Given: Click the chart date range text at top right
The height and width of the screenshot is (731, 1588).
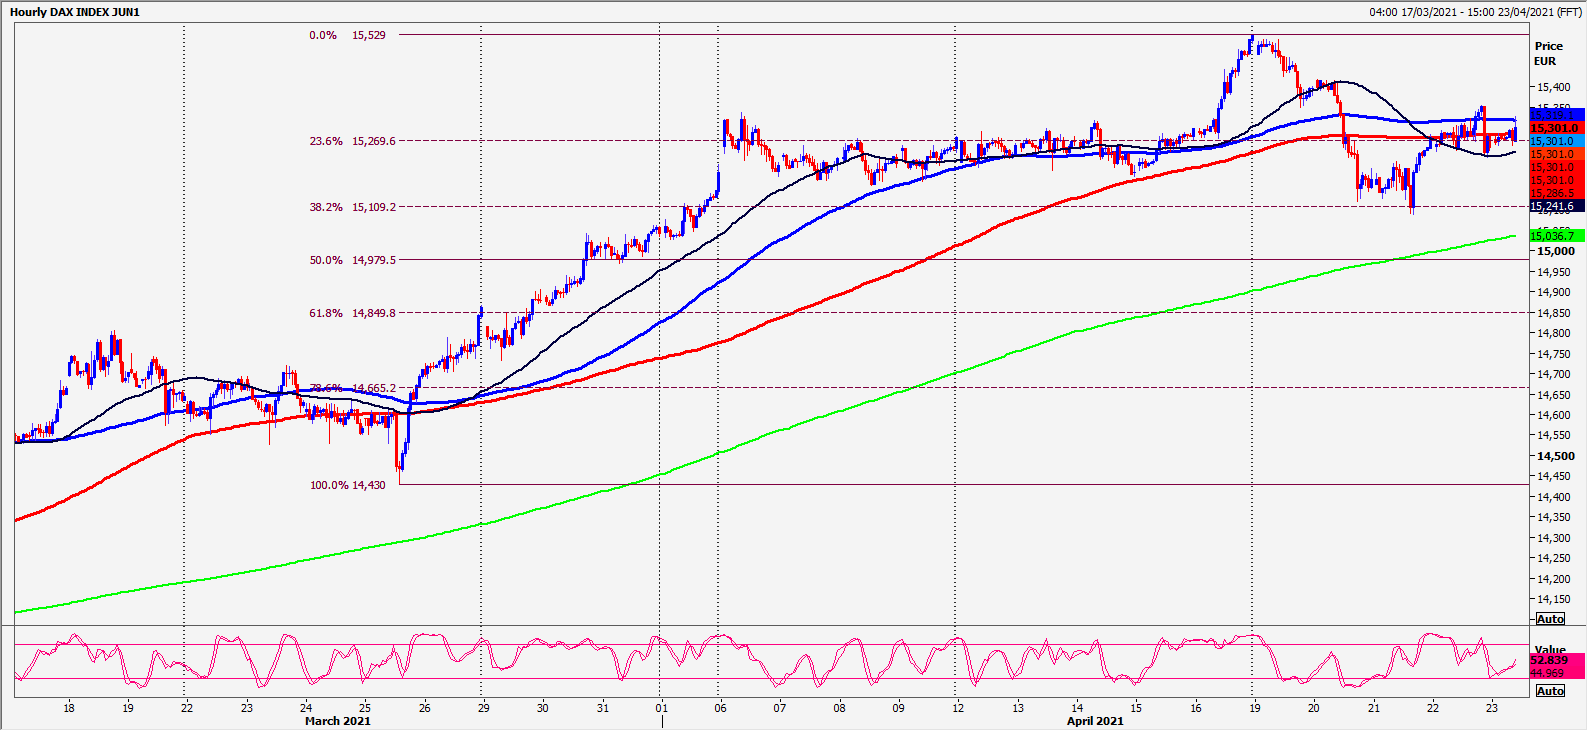Looking at the screenshot, I should click(1475, 12).
